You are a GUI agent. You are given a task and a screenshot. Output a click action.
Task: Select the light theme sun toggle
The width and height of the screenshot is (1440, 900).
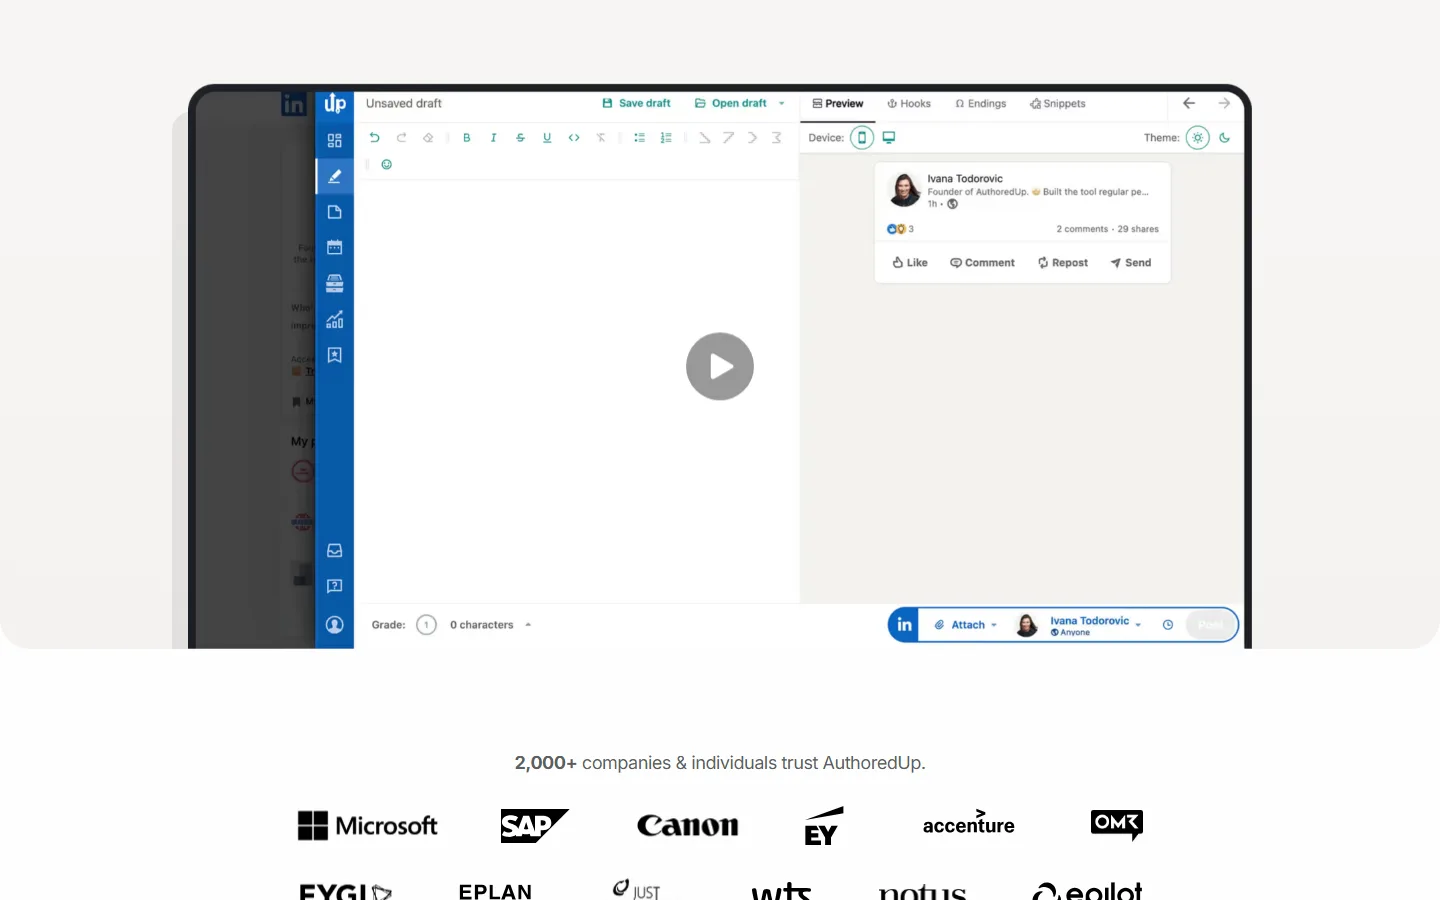click(1198, 138)
